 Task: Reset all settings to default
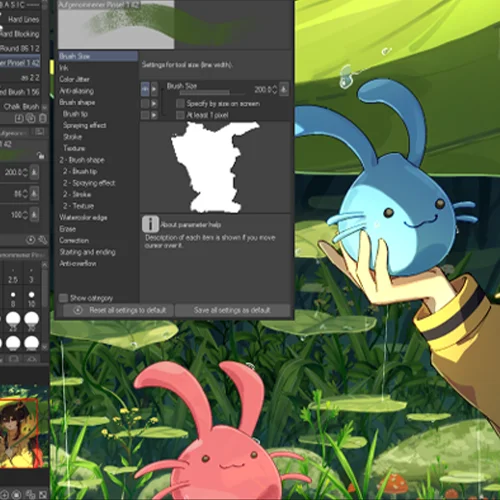(119, 310)
